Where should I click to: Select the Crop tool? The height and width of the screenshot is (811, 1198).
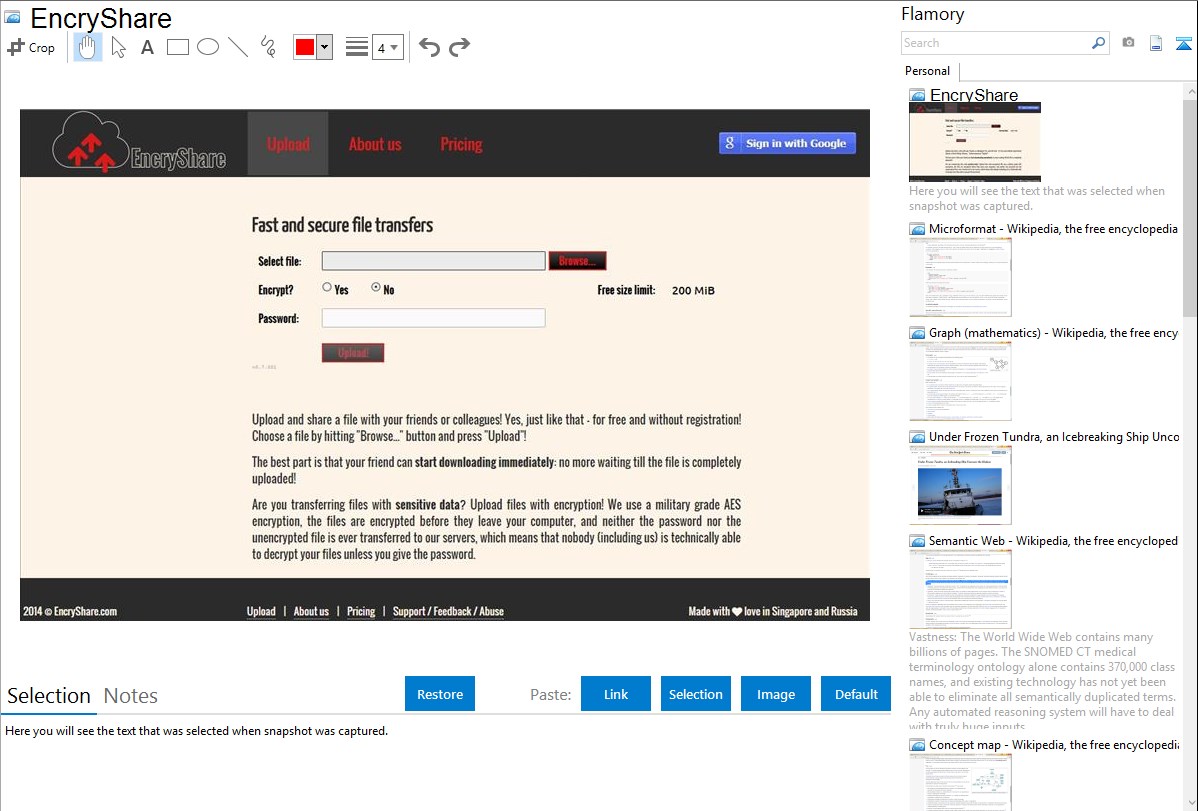[31, 47]
